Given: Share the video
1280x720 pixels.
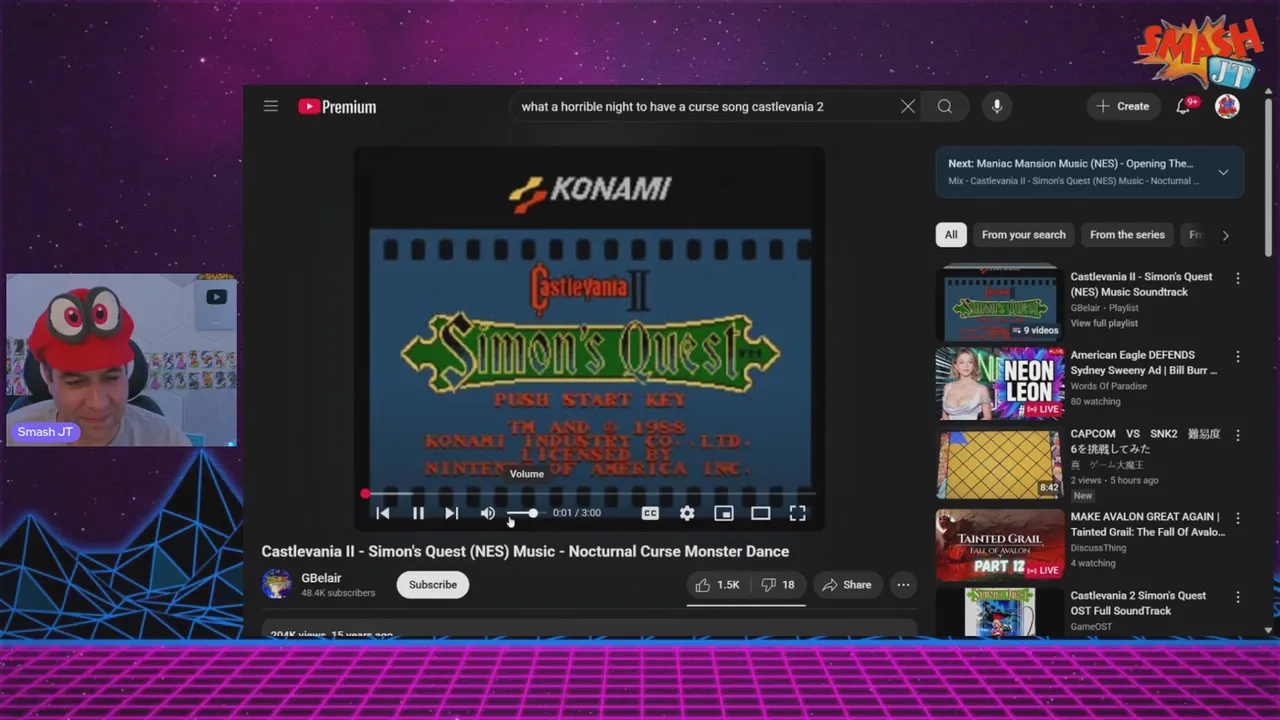Looking at the screenshot, I should pyautogui.click(x=847, y=585).
